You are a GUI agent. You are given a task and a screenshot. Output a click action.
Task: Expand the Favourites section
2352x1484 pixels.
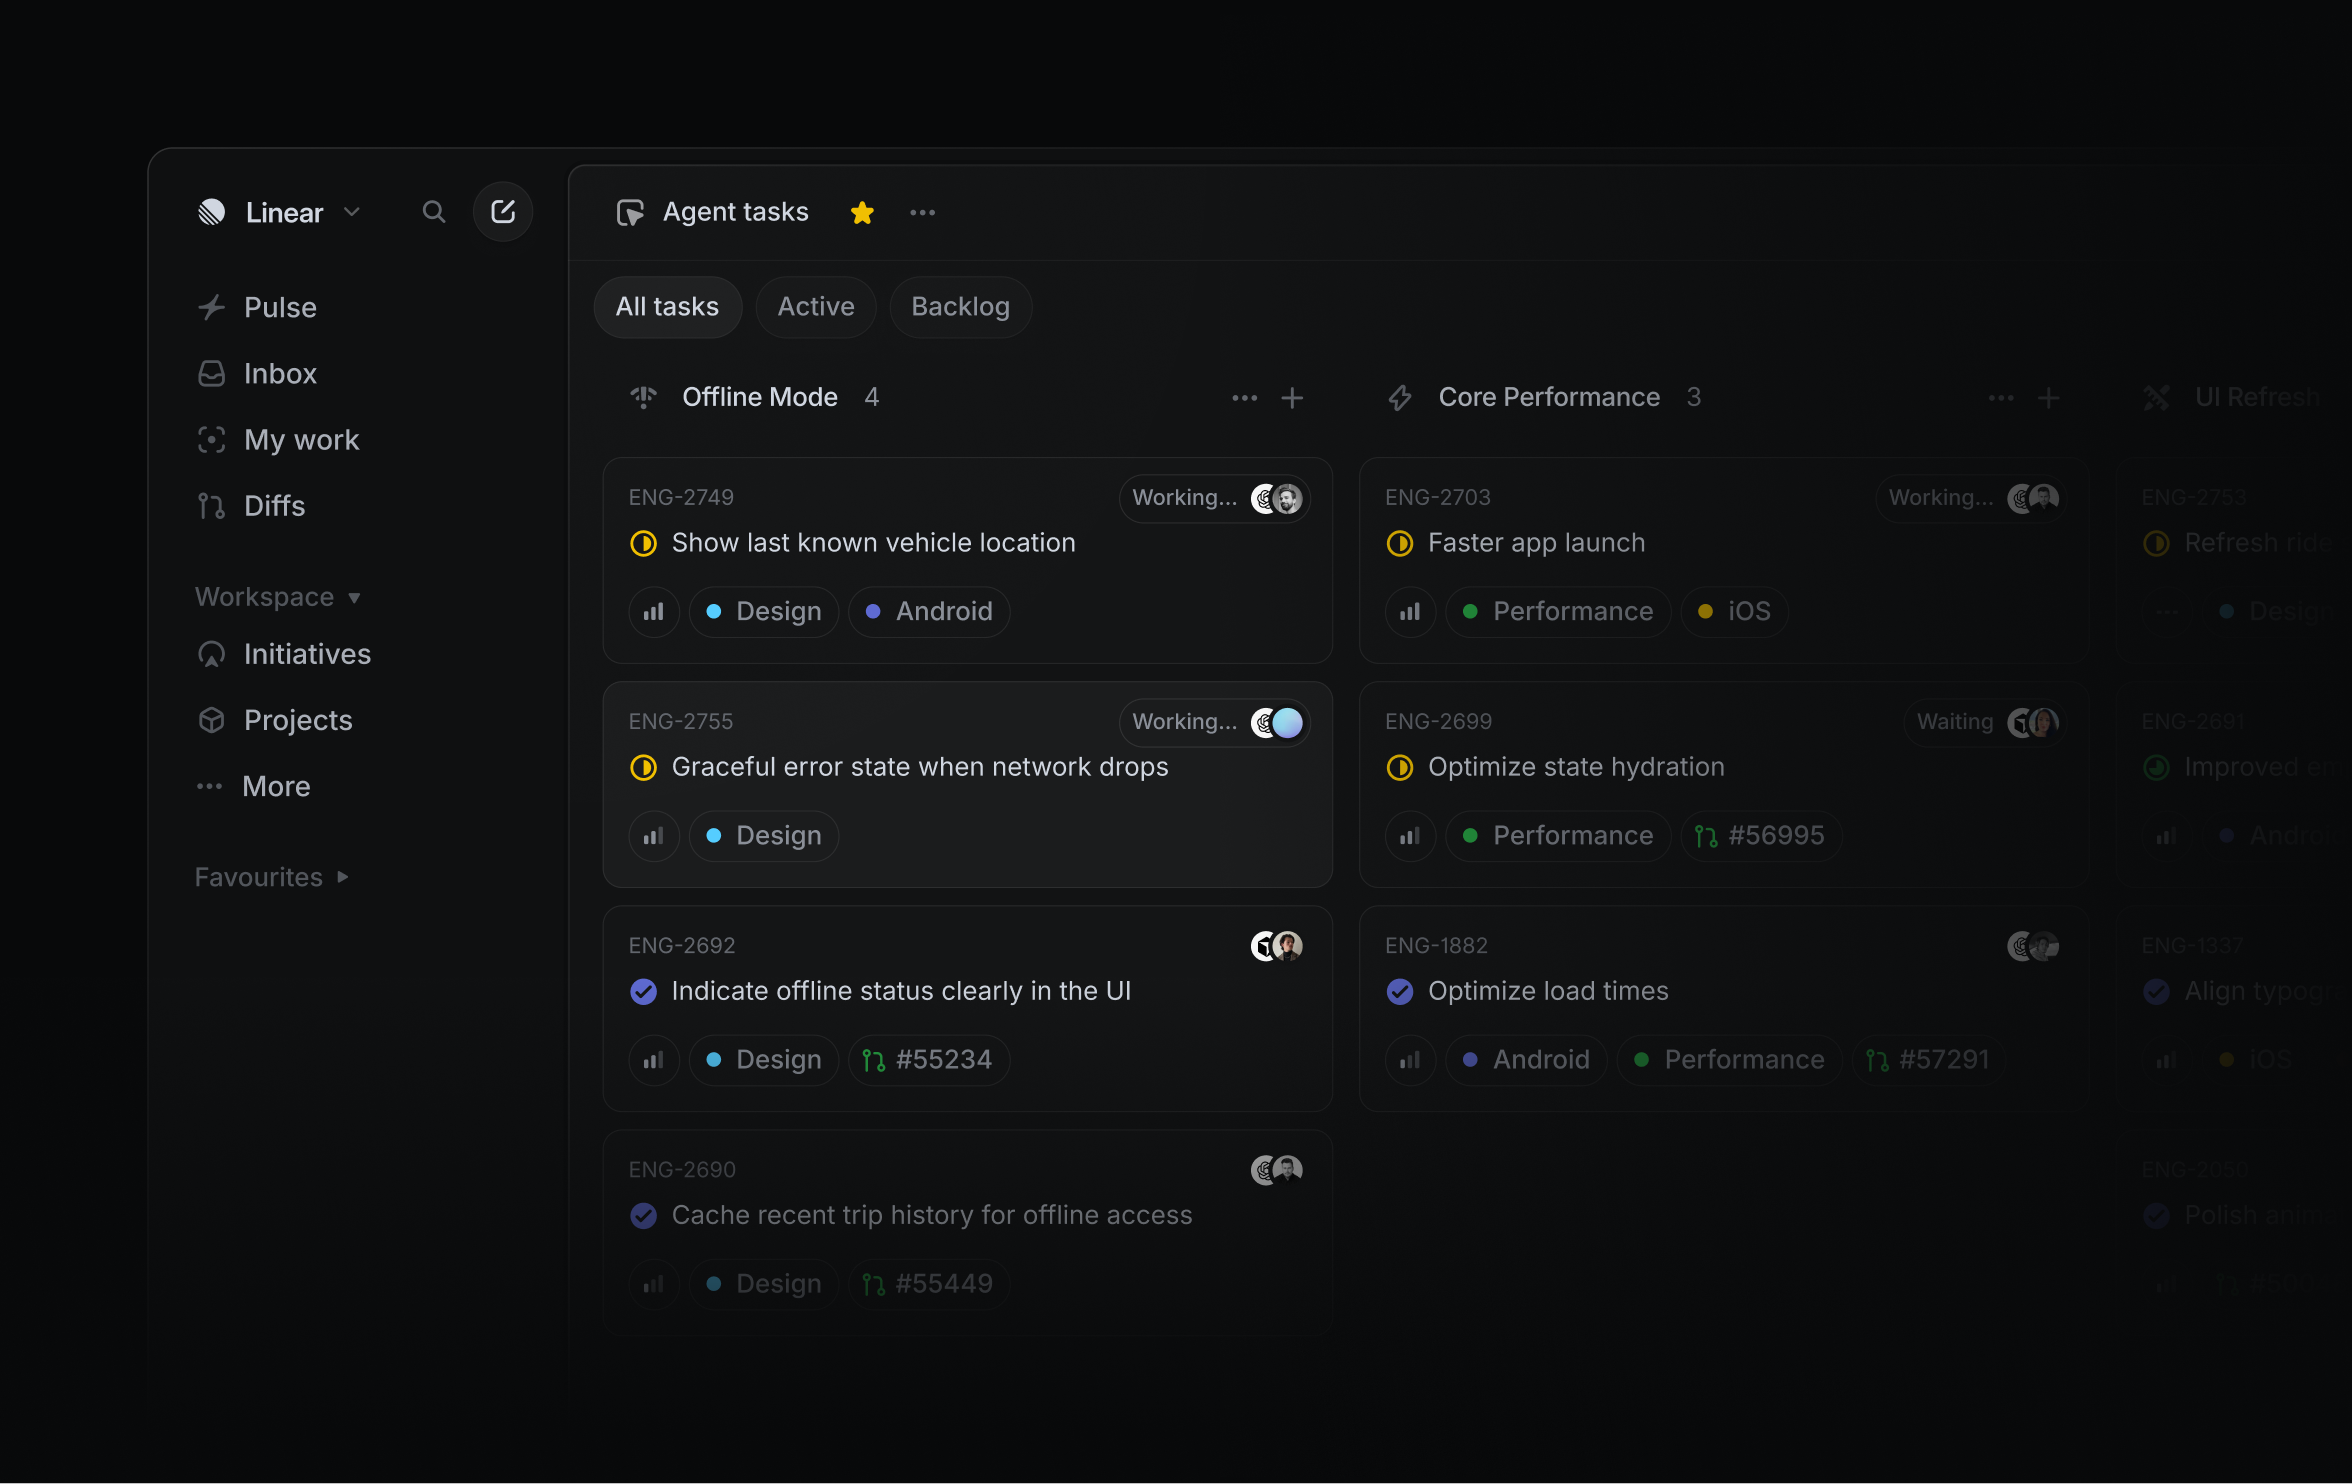click(272, 877)
